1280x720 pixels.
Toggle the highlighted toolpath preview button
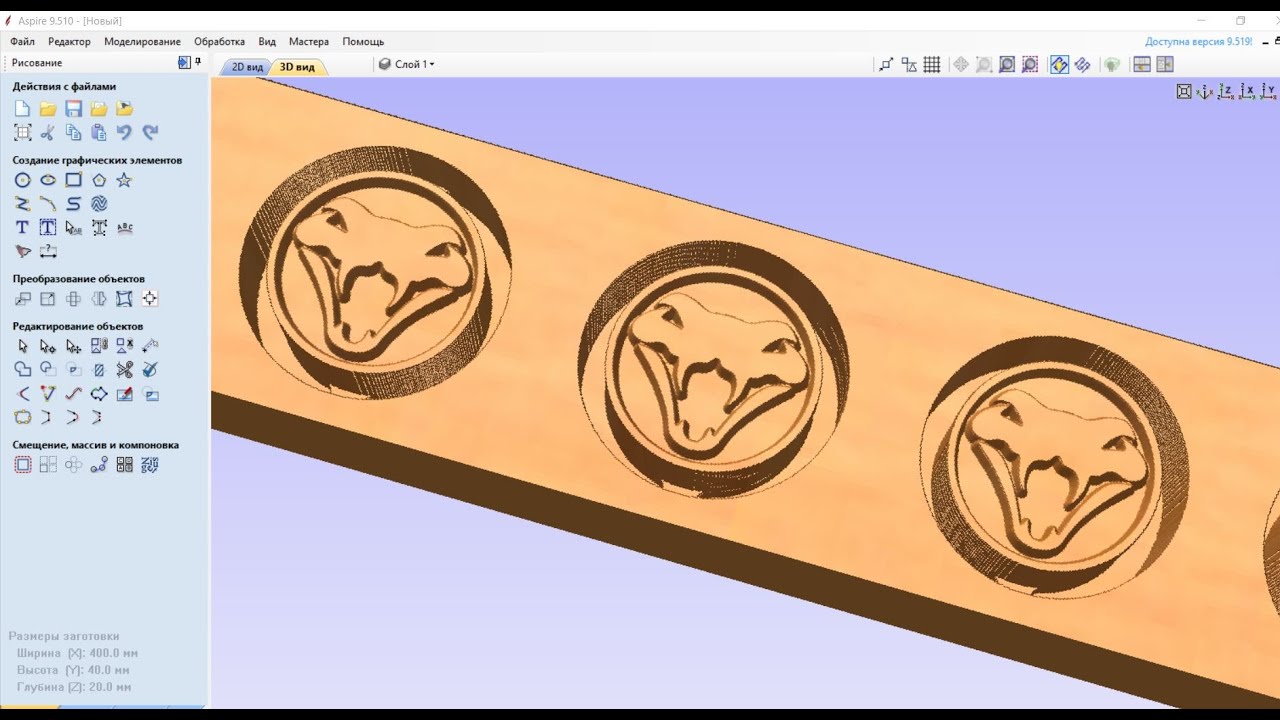click(x=1059, y=64)
